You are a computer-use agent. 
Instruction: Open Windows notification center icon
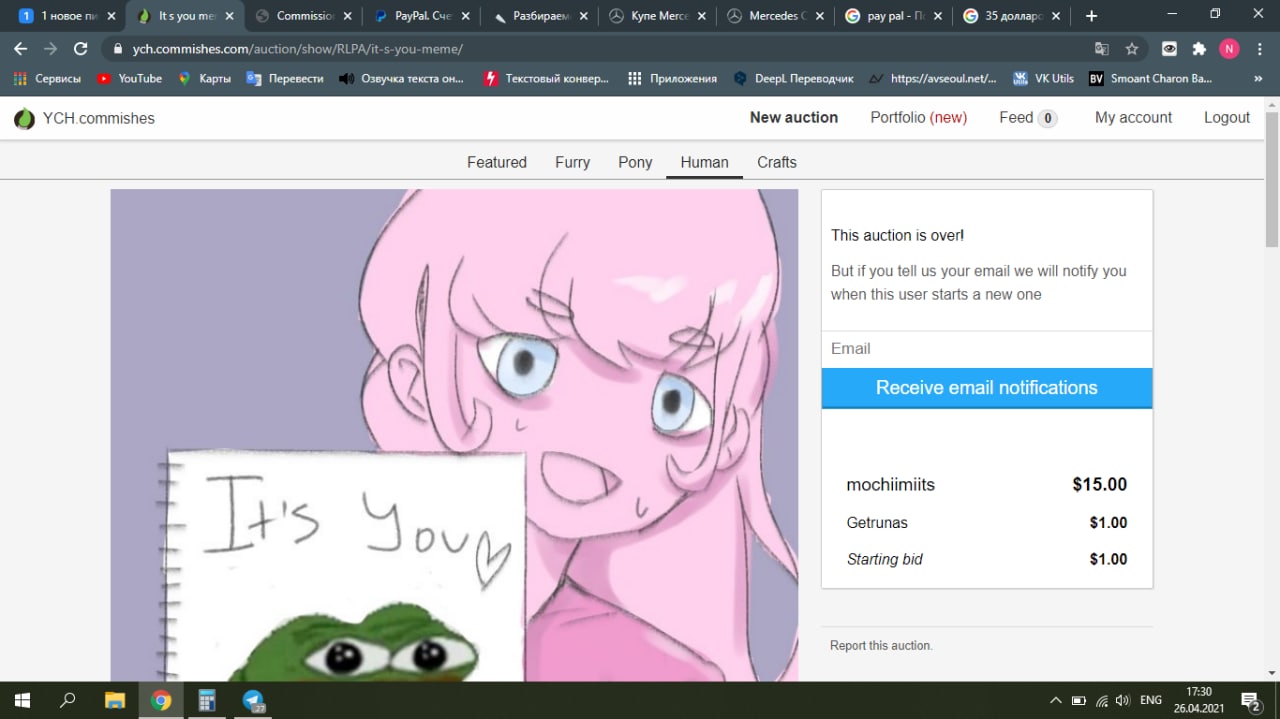tap(1250, 700)
